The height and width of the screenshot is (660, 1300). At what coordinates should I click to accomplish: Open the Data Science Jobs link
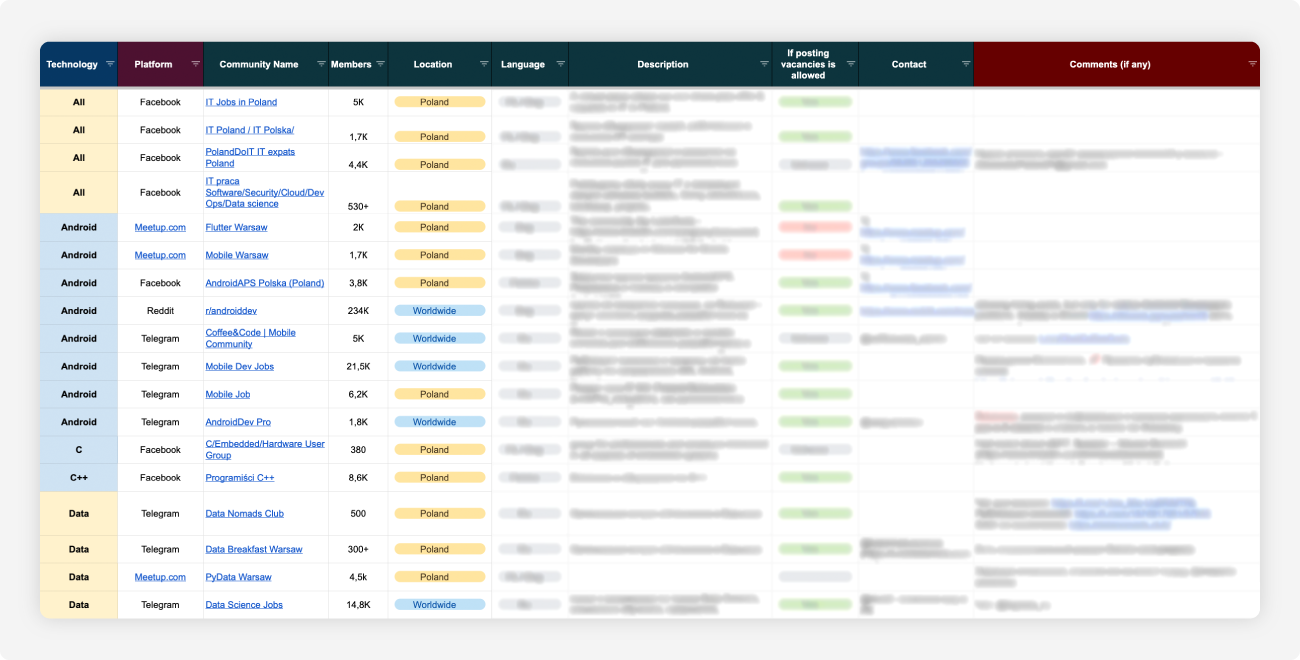[244, 605]
